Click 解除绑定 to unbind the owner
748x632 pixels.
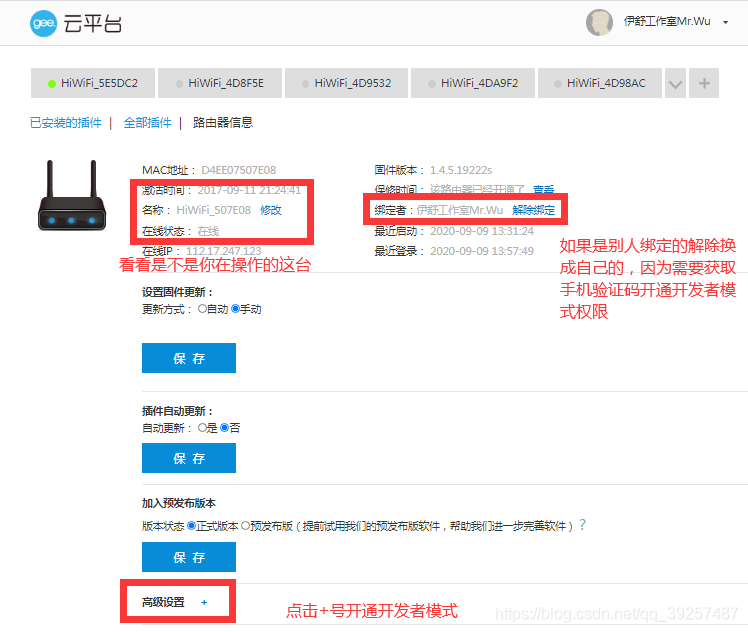(534, 210)
